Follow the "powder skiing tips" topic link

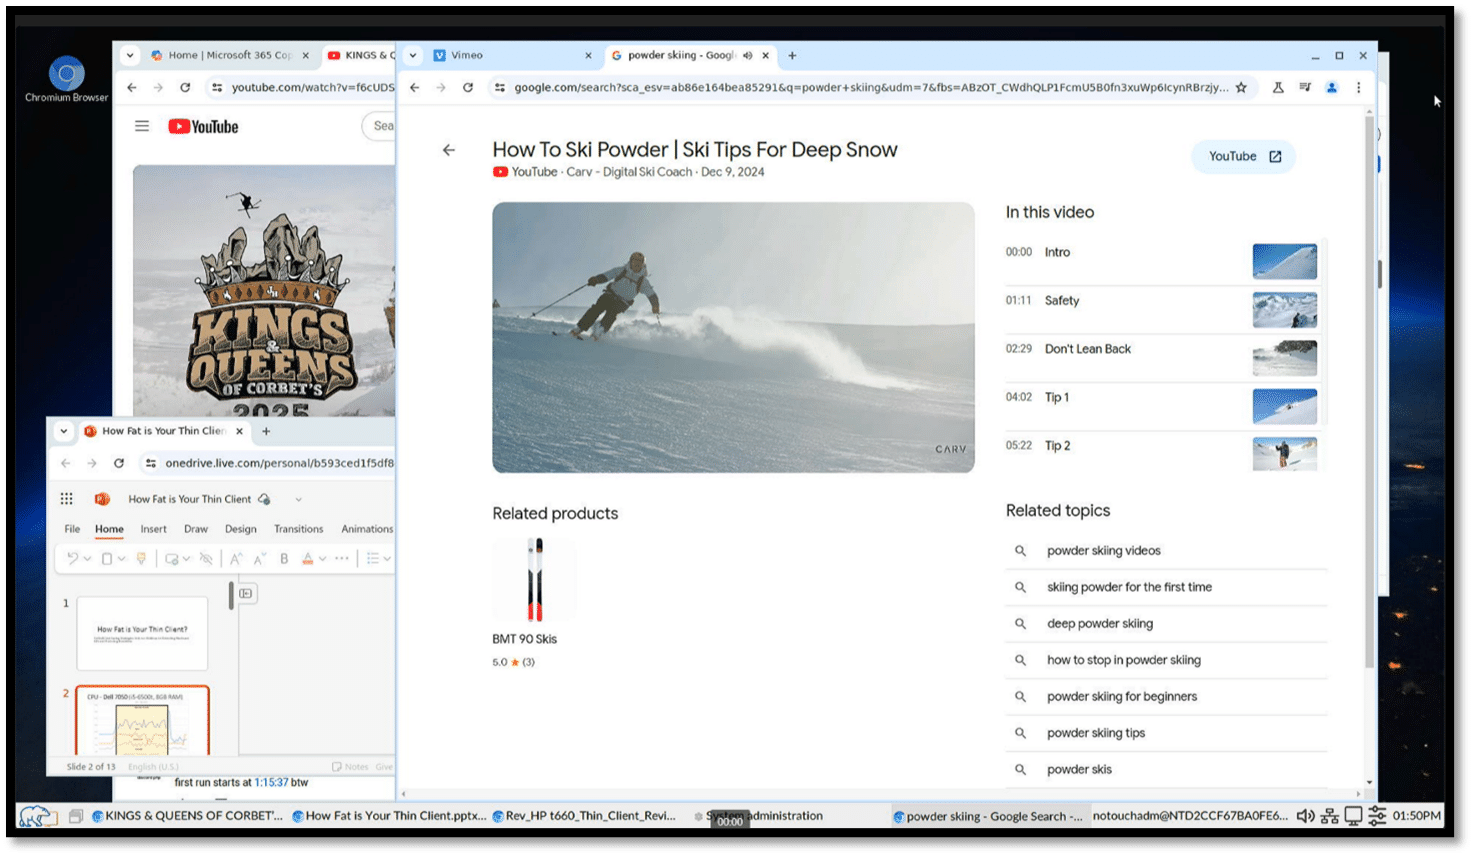(1096, 732)
